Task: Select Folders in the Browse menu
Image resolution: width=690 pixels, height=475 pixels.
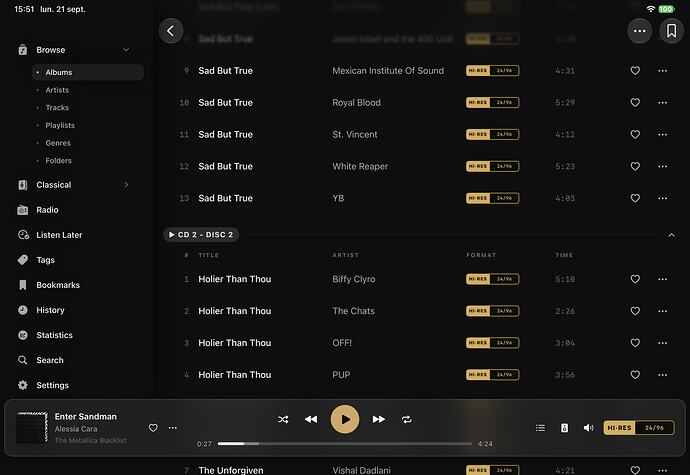Action: 59,161
